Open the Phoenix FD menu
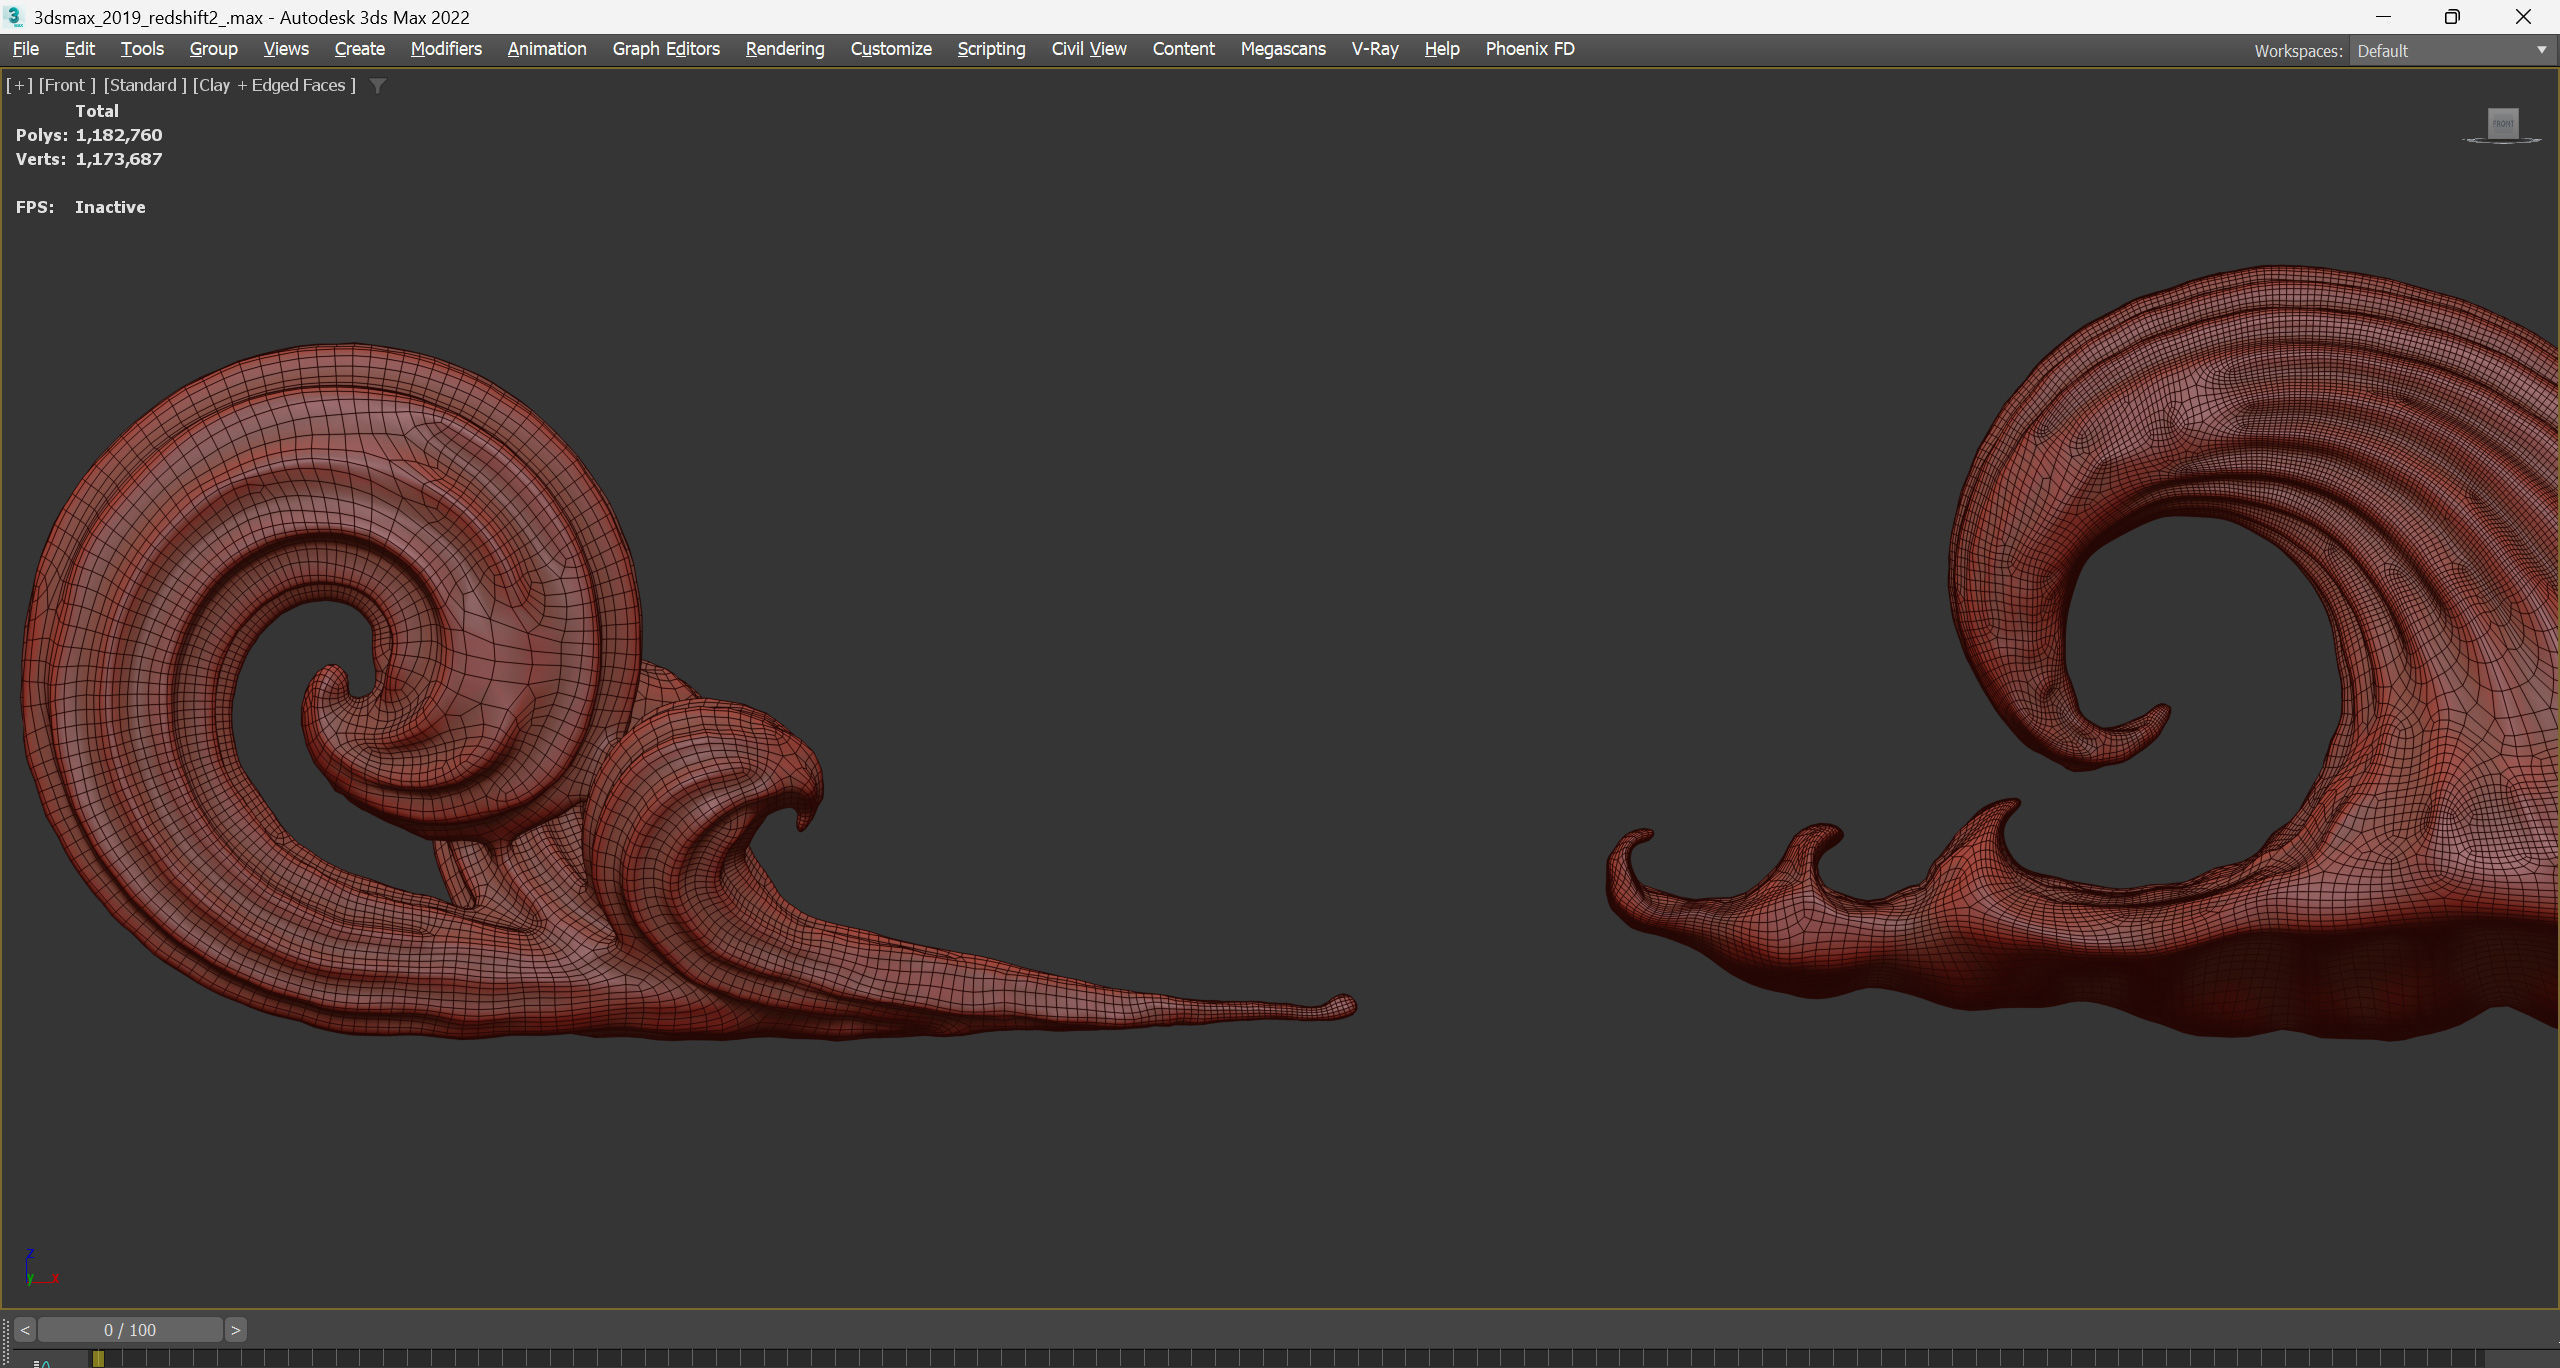 pos(1529,49)
